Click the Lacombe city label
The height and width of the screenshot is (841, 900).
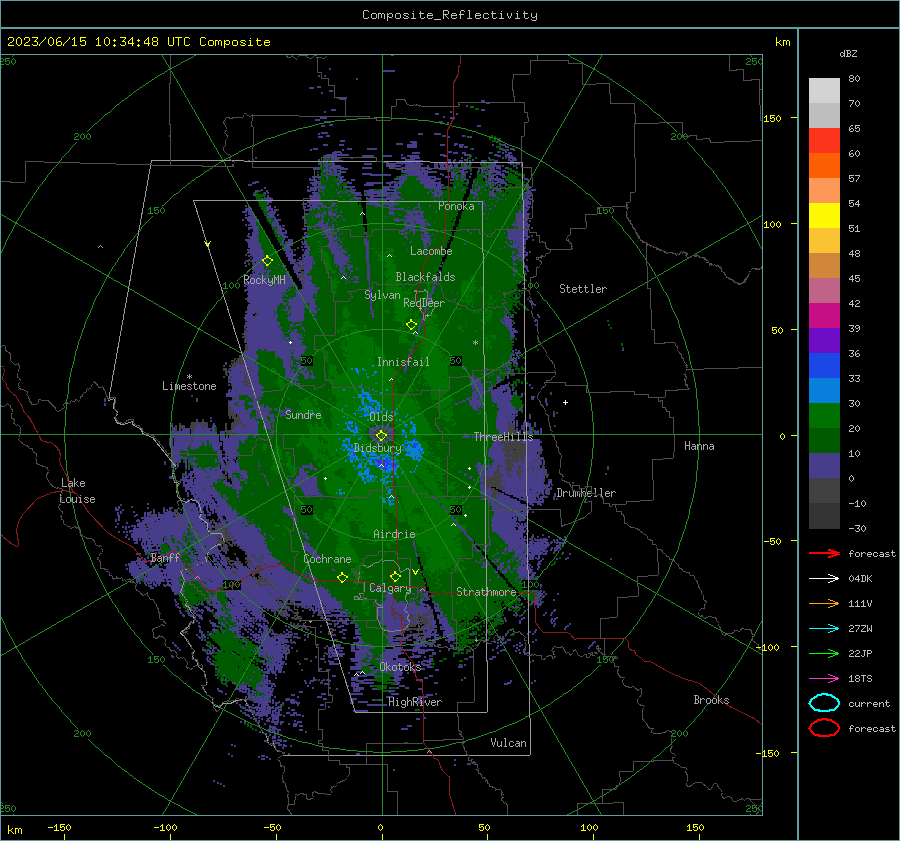point(431,251)
